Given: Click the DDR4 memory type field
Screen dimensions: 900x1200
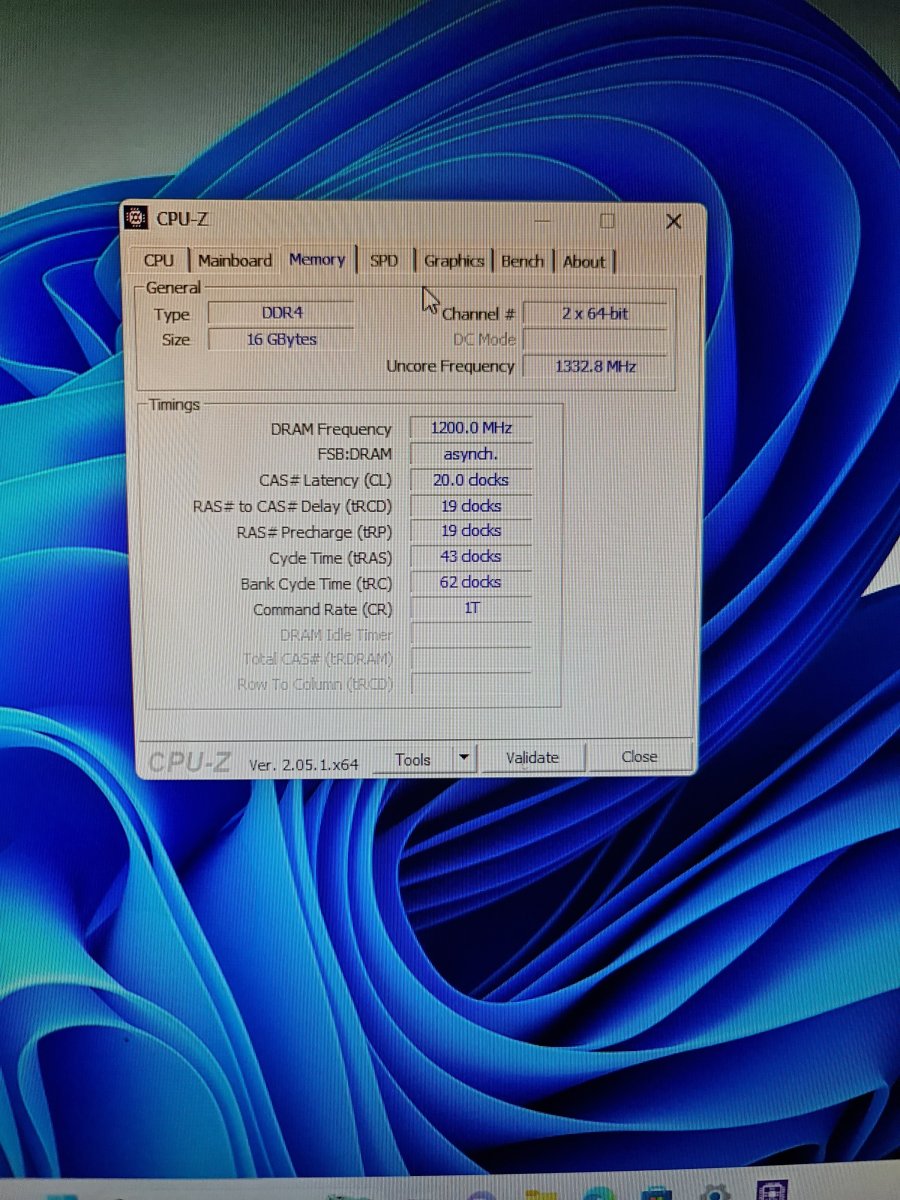Looking at the screenshot, I should click(281, 313).
